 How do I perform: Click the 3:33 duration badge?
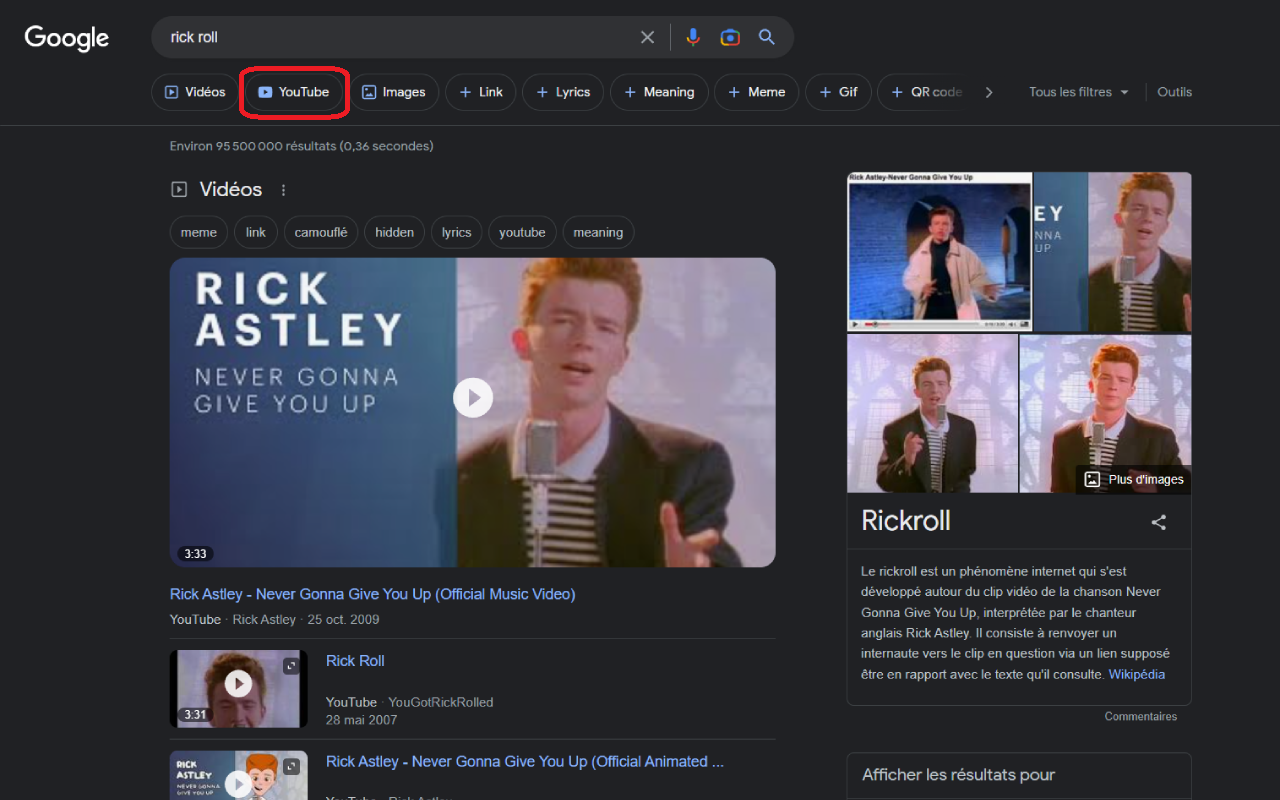pos(195,554)
